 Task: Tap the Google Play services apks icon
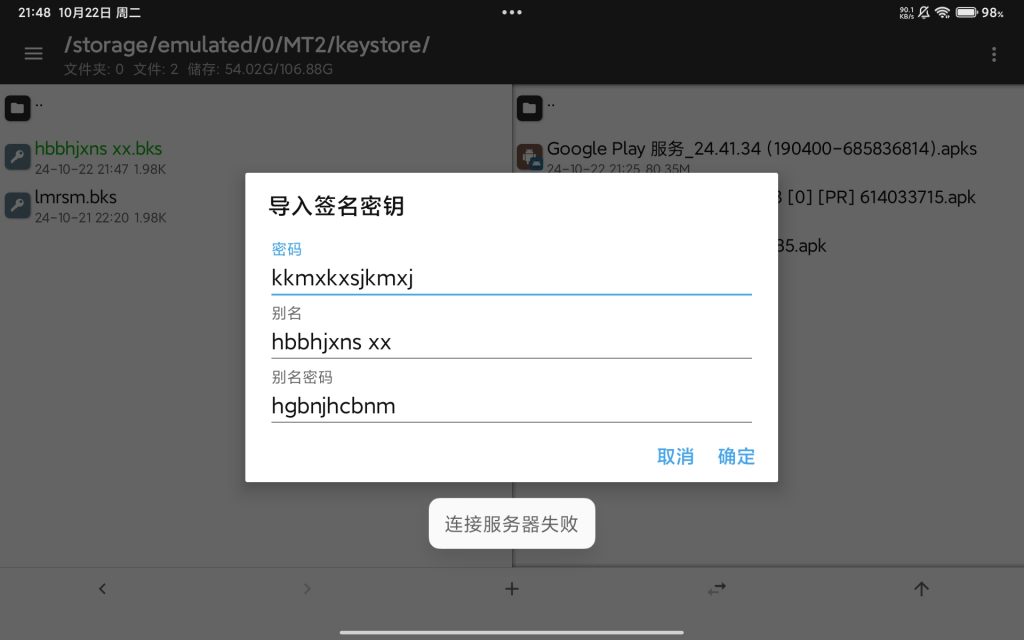530,157
